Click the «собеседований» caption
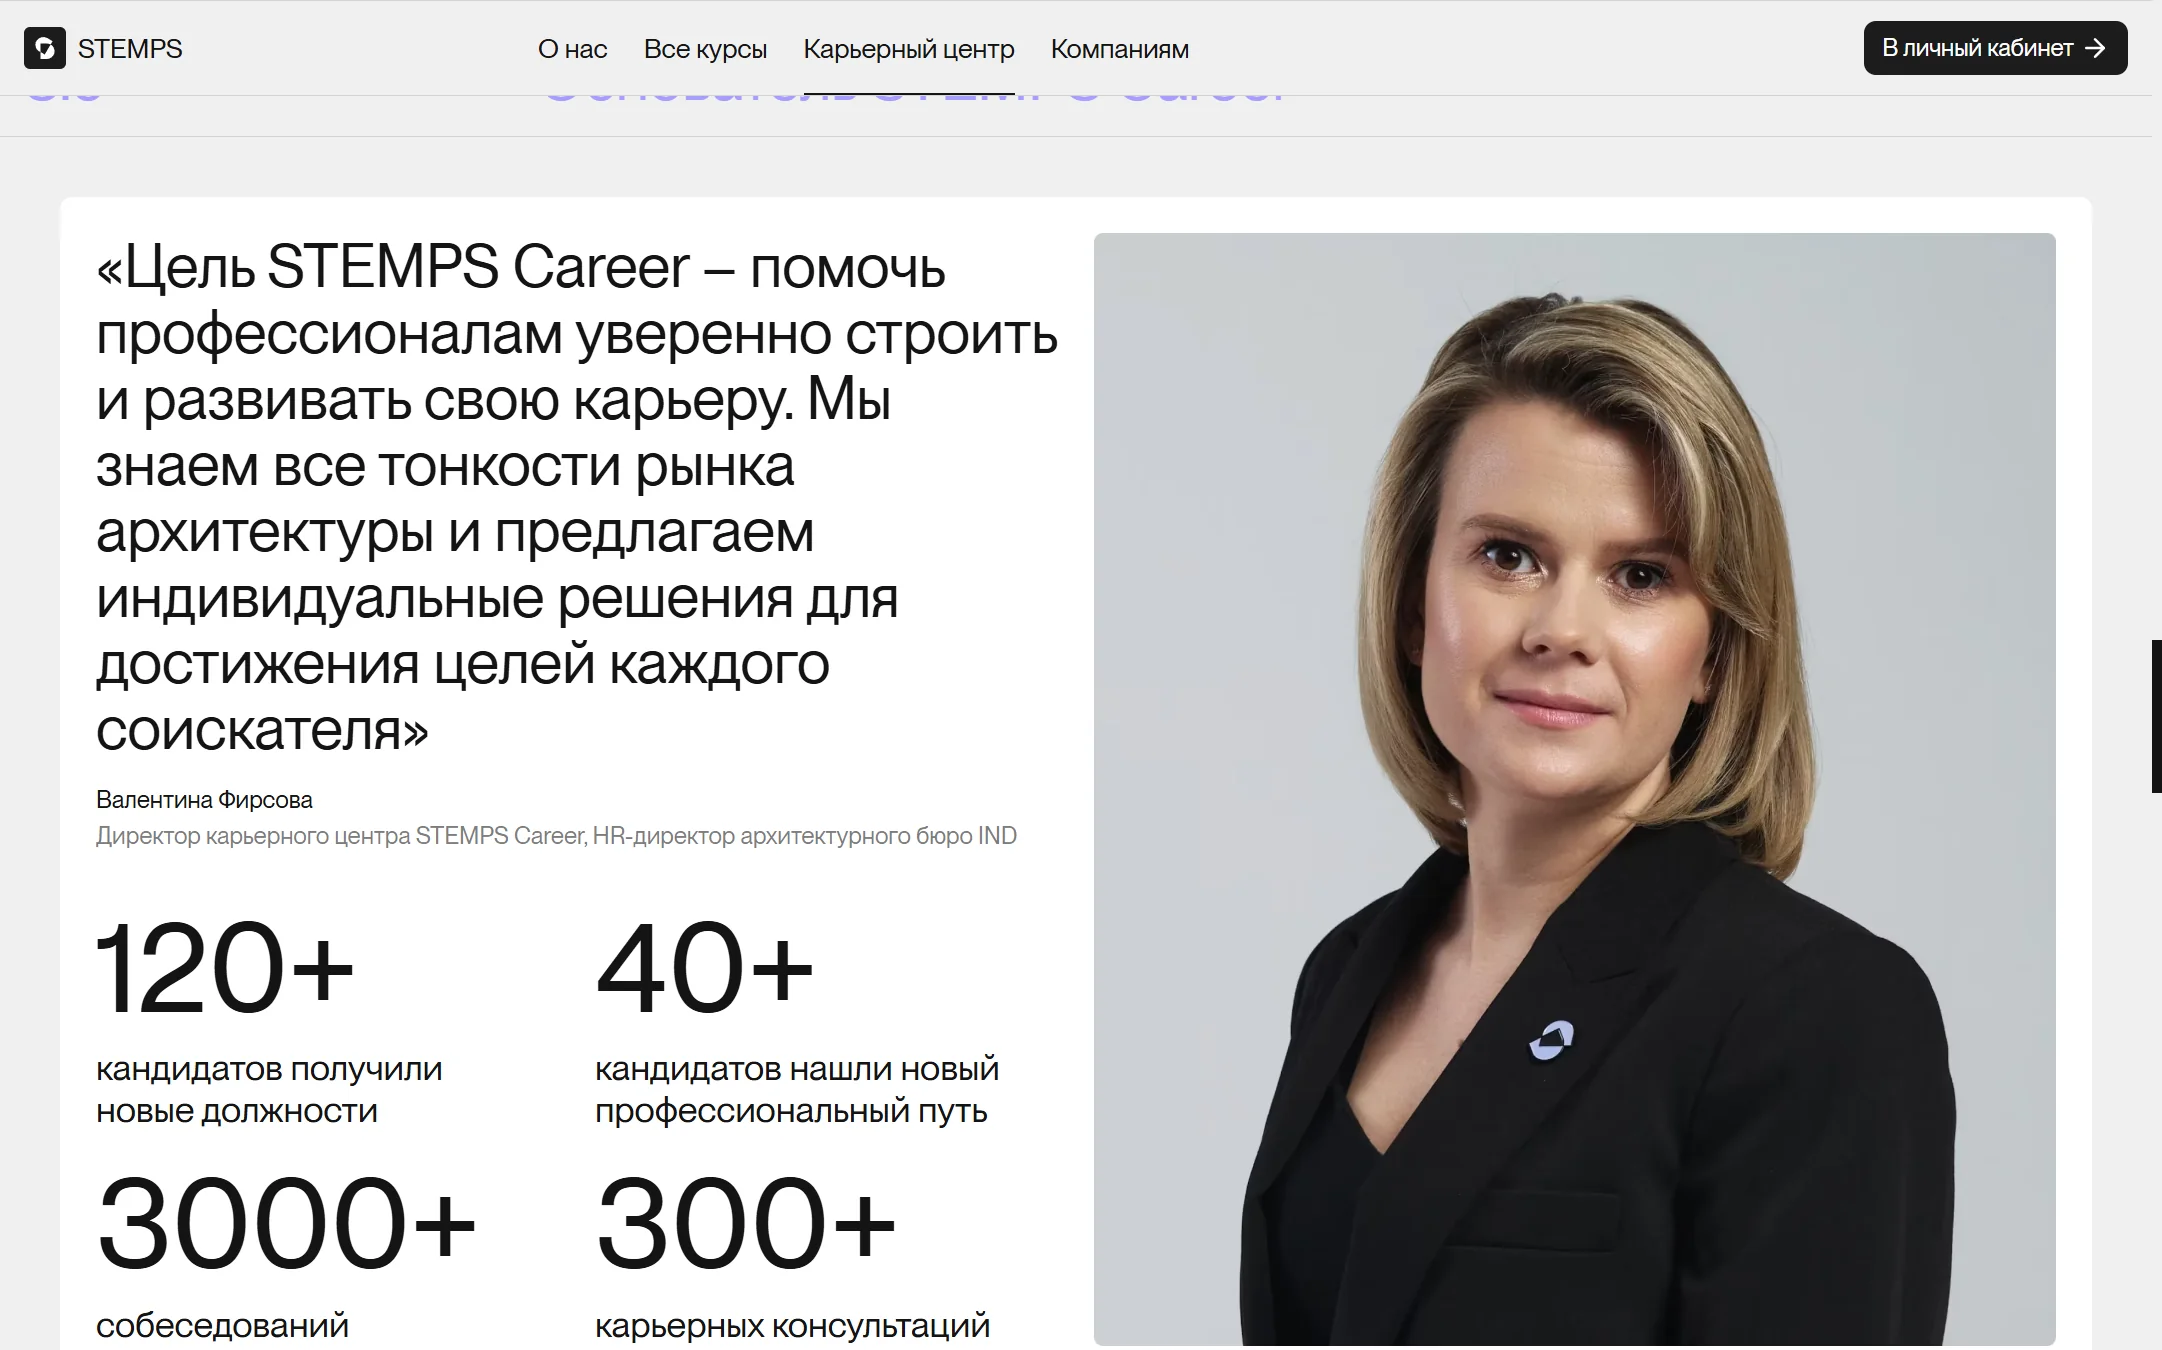Image resolution: width=2162 pixels, height=1350 pixels. coord(222,1326)
